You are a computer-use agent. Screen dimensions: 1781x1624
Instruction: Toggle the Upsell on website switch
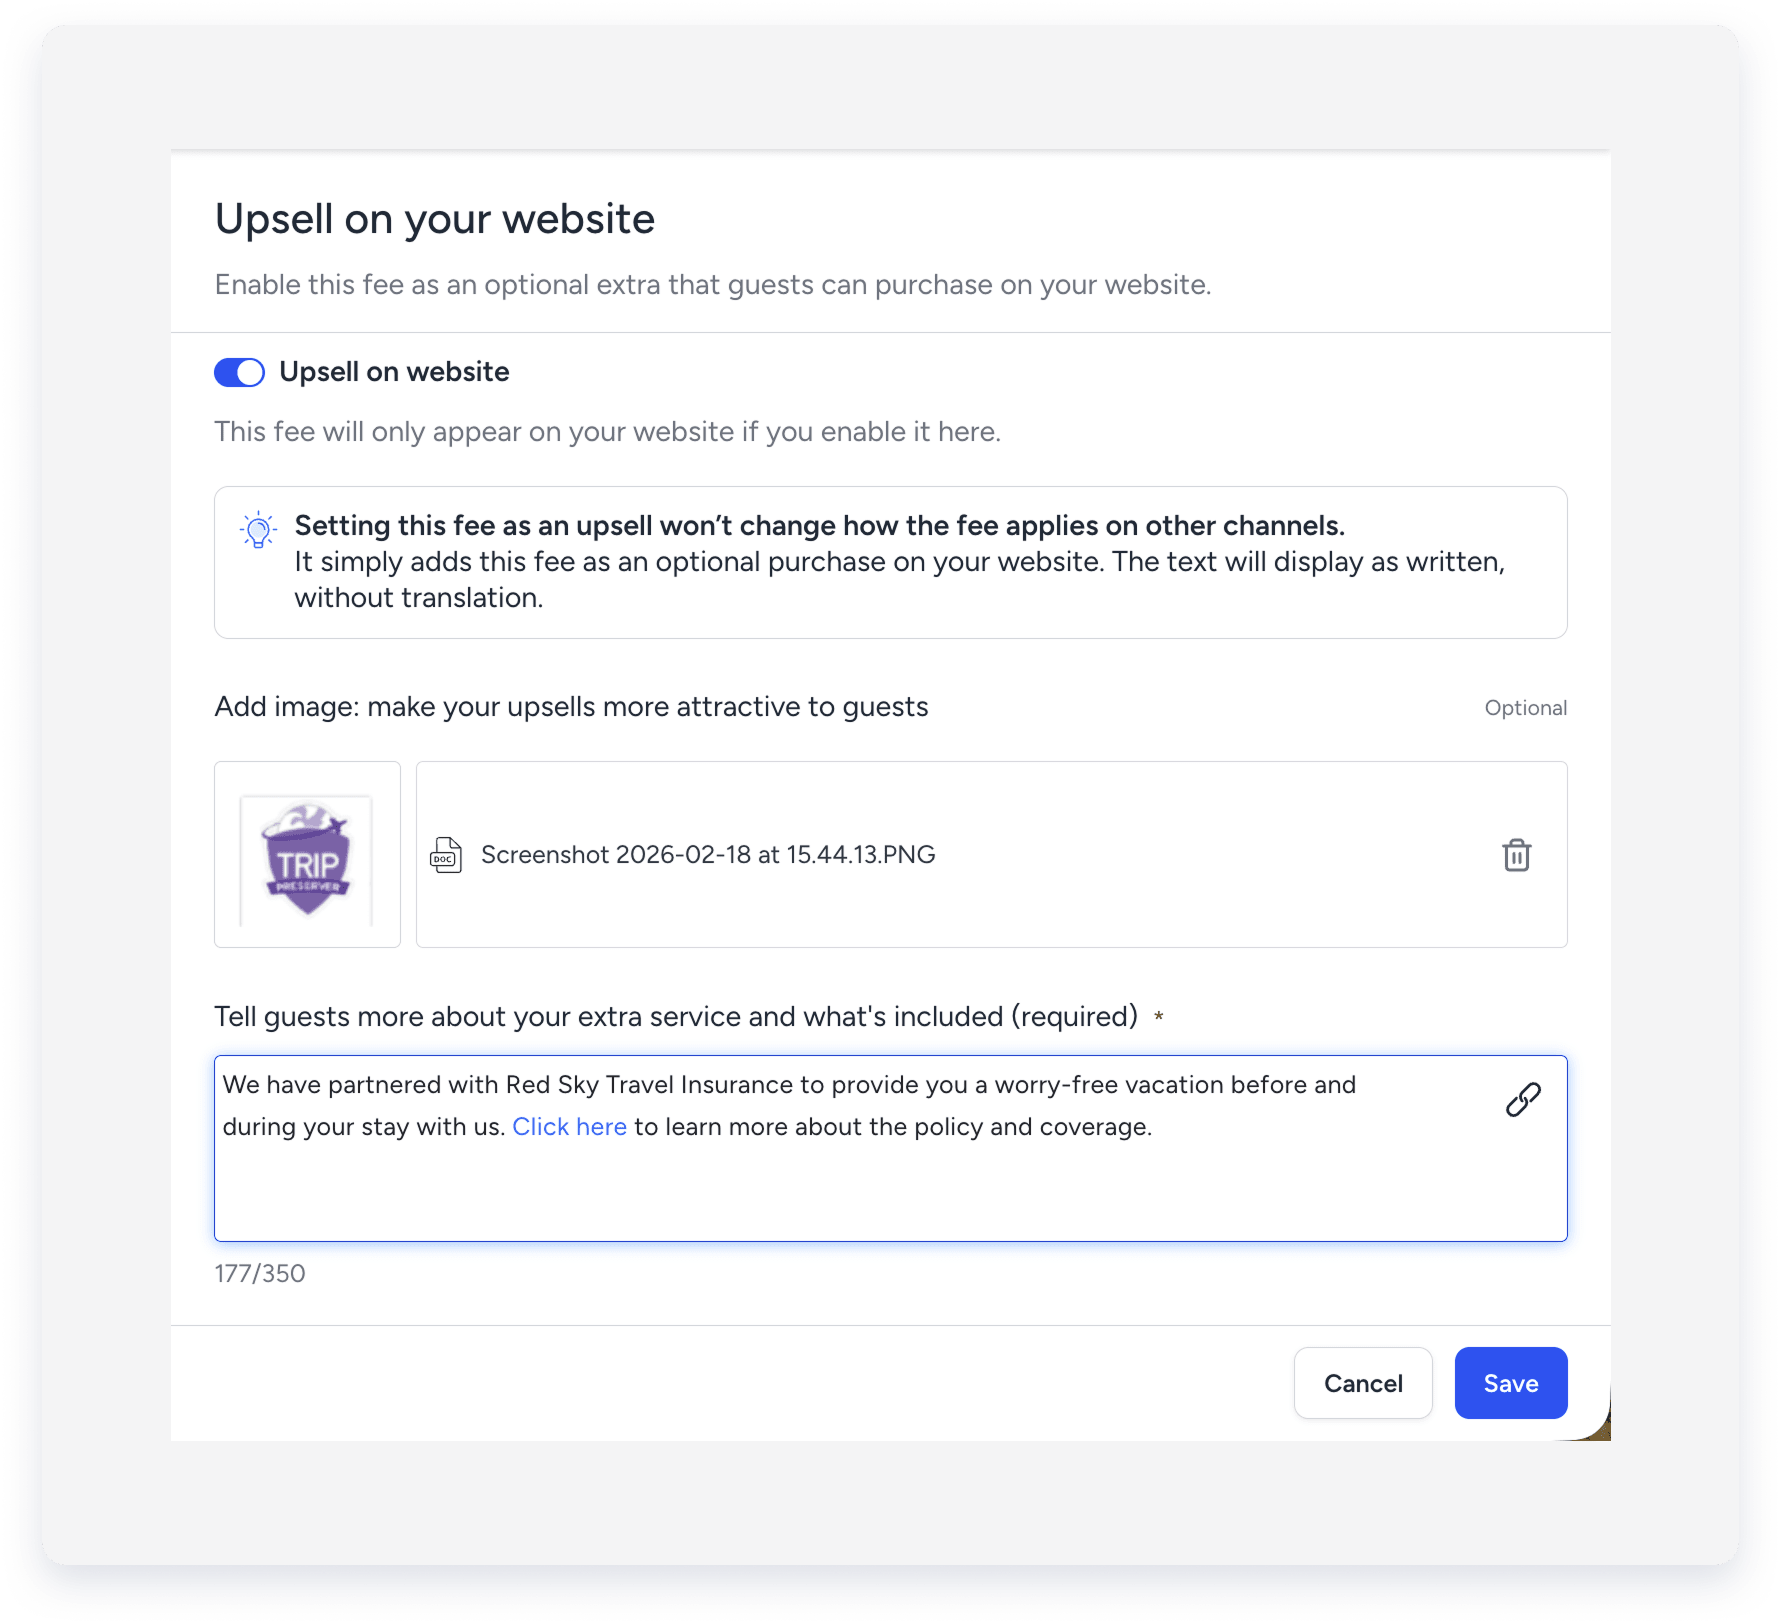point(239,372)
